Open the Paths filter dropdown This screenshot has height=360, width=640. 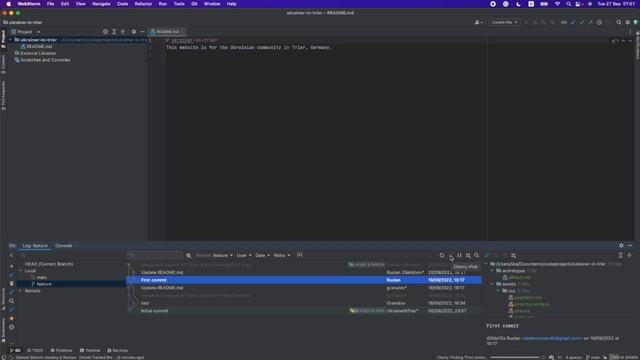point(282,256)
